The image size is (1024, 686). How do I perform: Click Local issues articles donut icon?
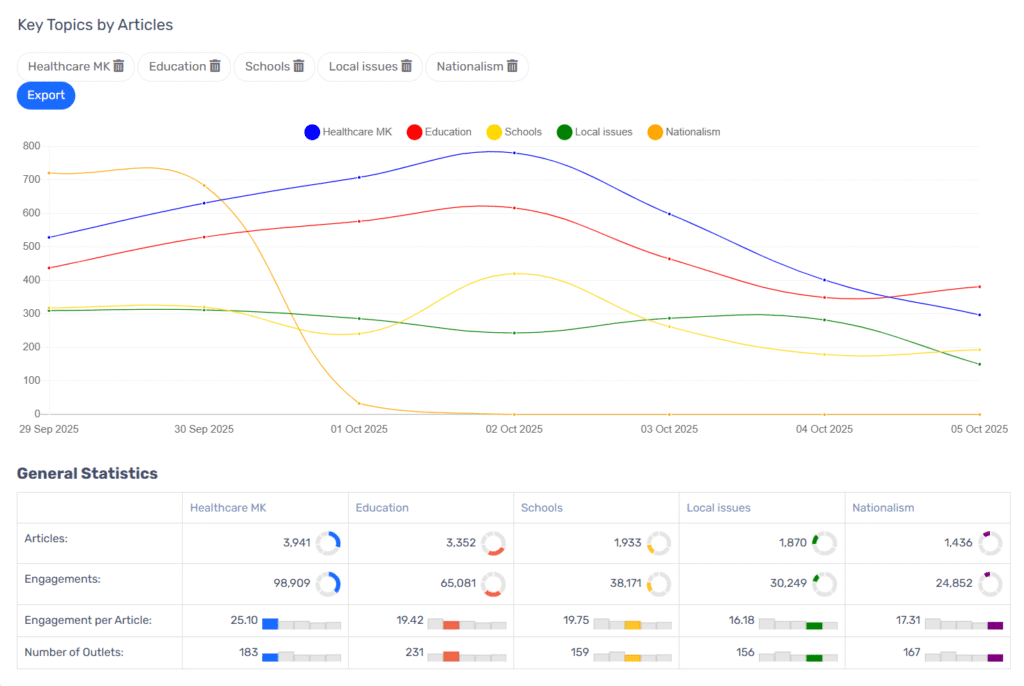[824, 543]
